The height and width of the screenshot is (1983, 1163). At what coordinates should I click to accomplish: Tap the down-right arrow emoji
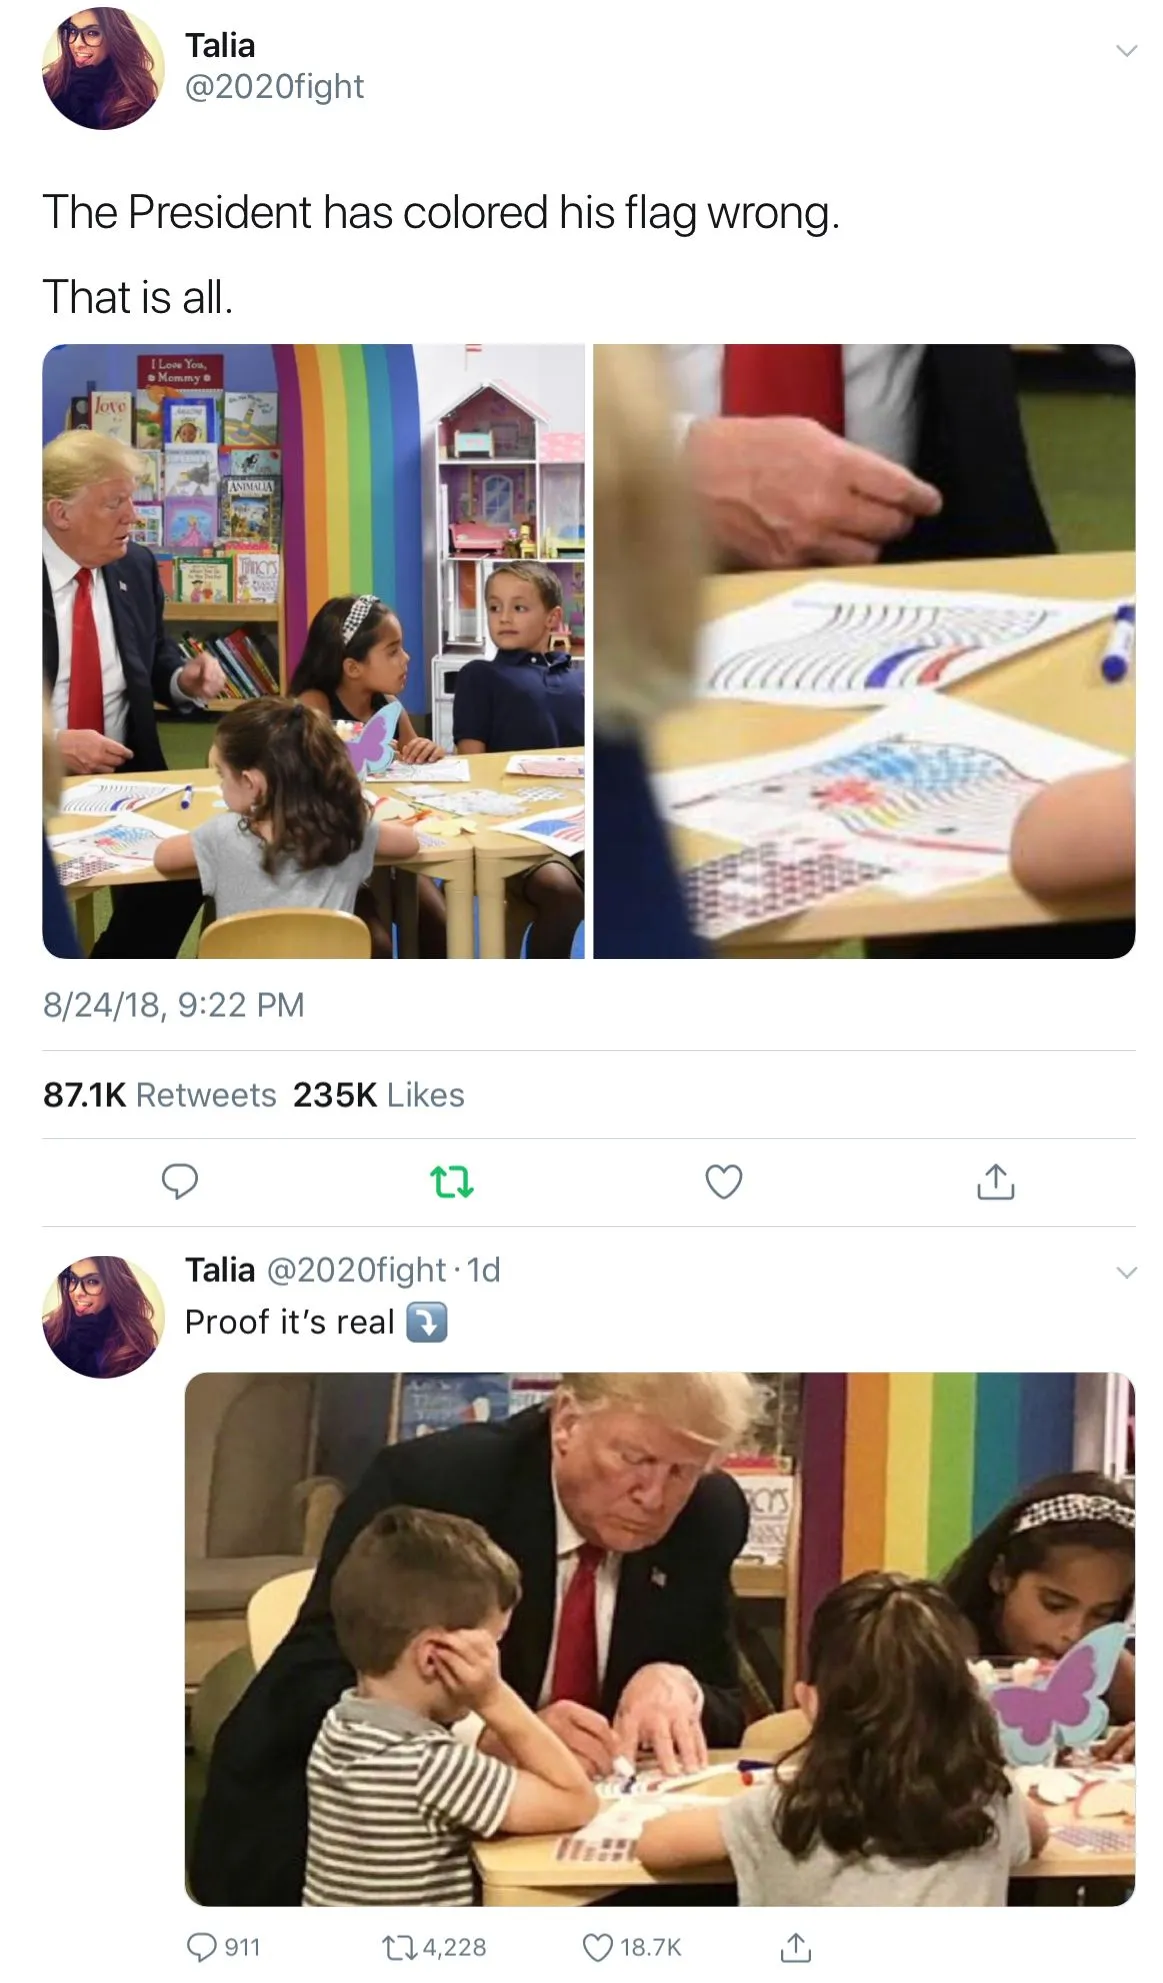(426, 1322)
